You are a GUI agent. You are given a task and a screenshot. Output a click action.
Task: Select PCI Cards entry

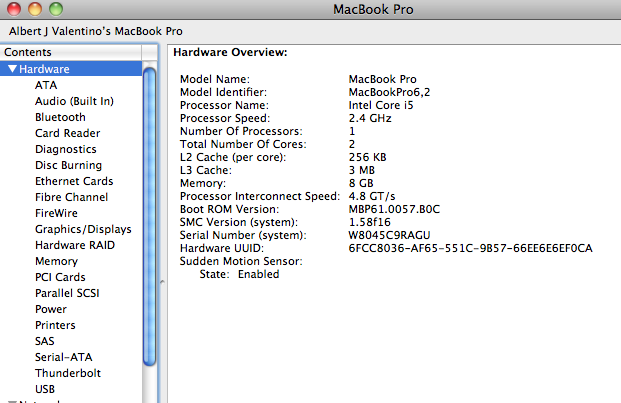point(60,277)
